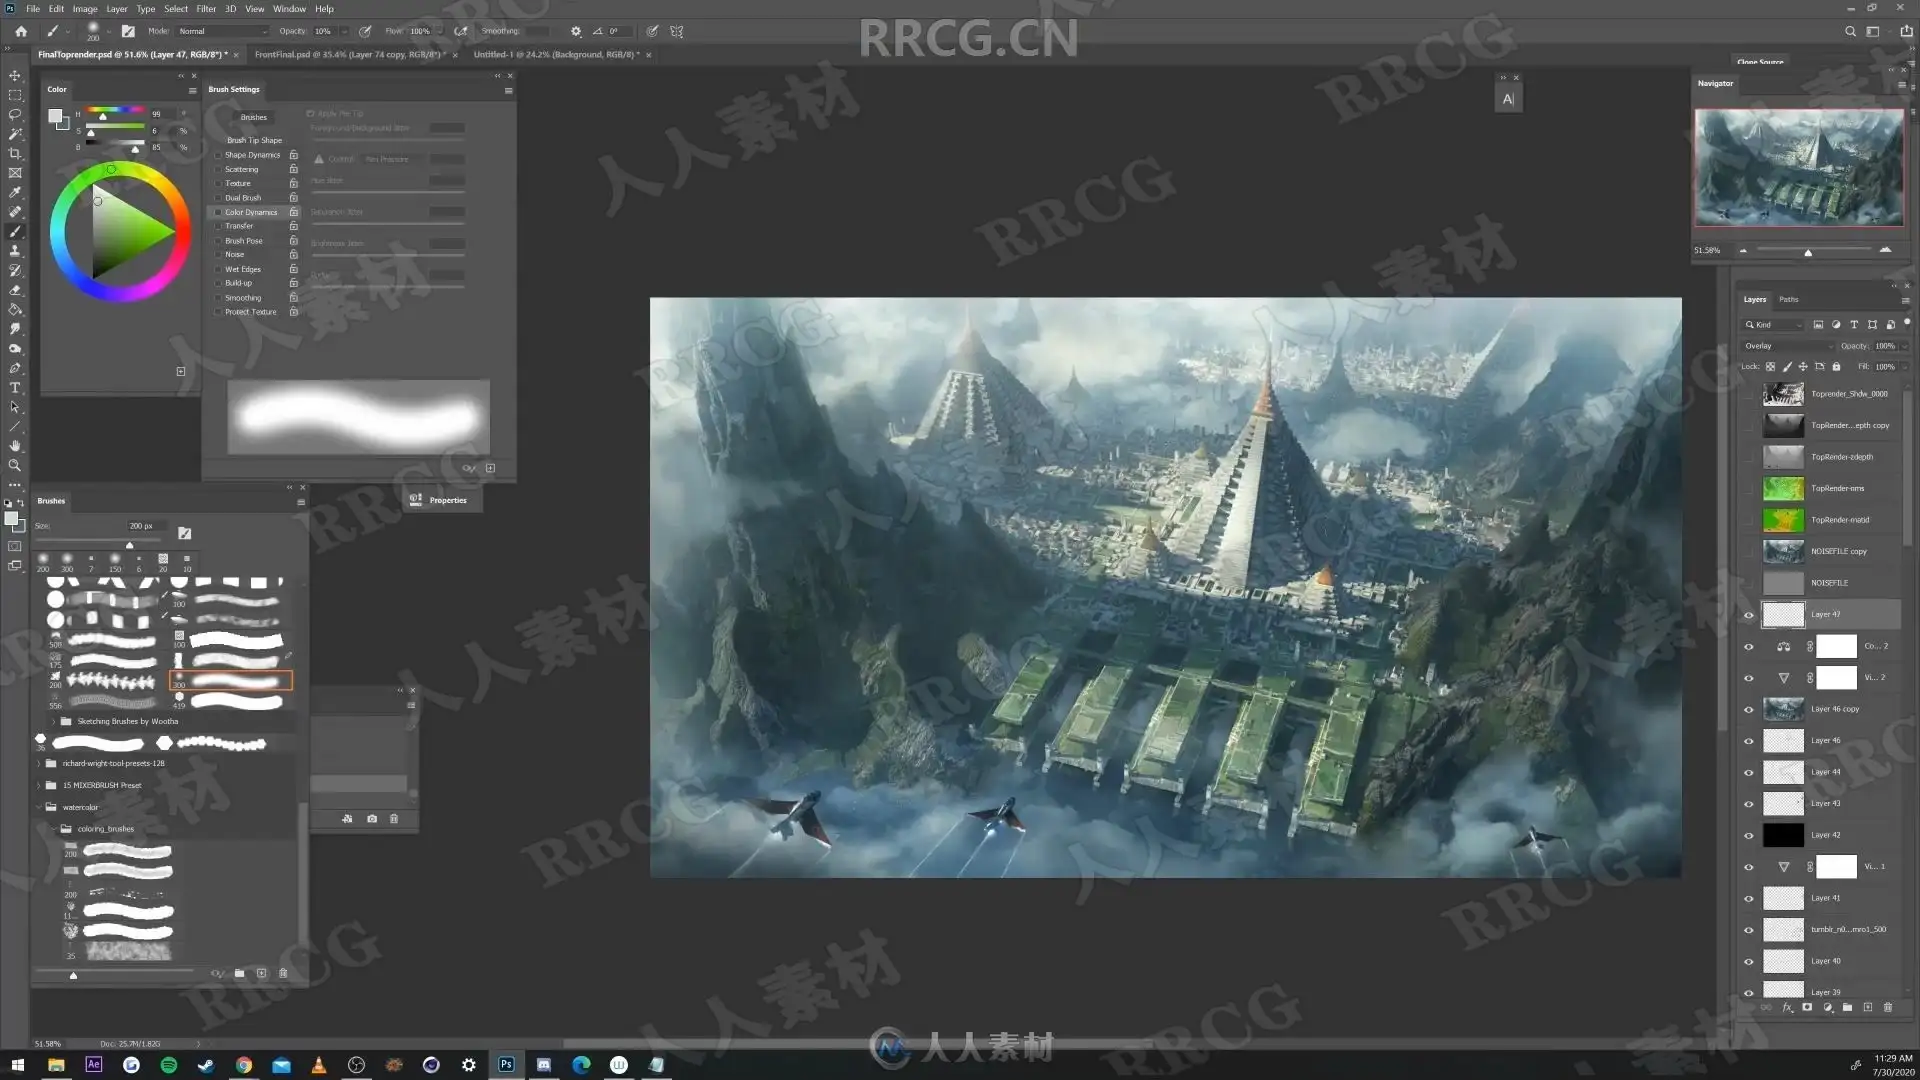Viewport: 1920px width, 1080px height.
Task: Expand the richard-wright-tool-presets-128 brush folder
Action: click(40, 763)
